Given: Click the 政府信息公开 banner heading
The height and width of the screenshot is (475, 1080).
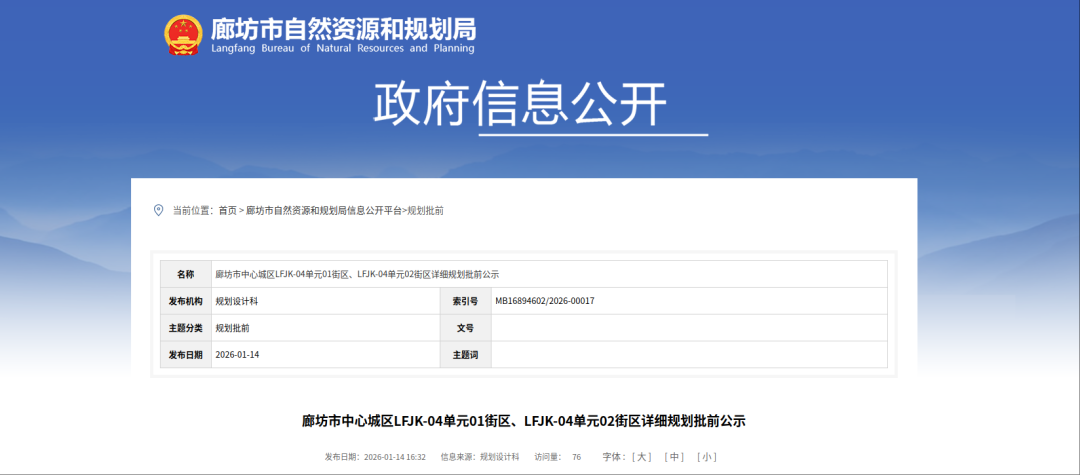Looking at the screenshot, I should (520, 103).
